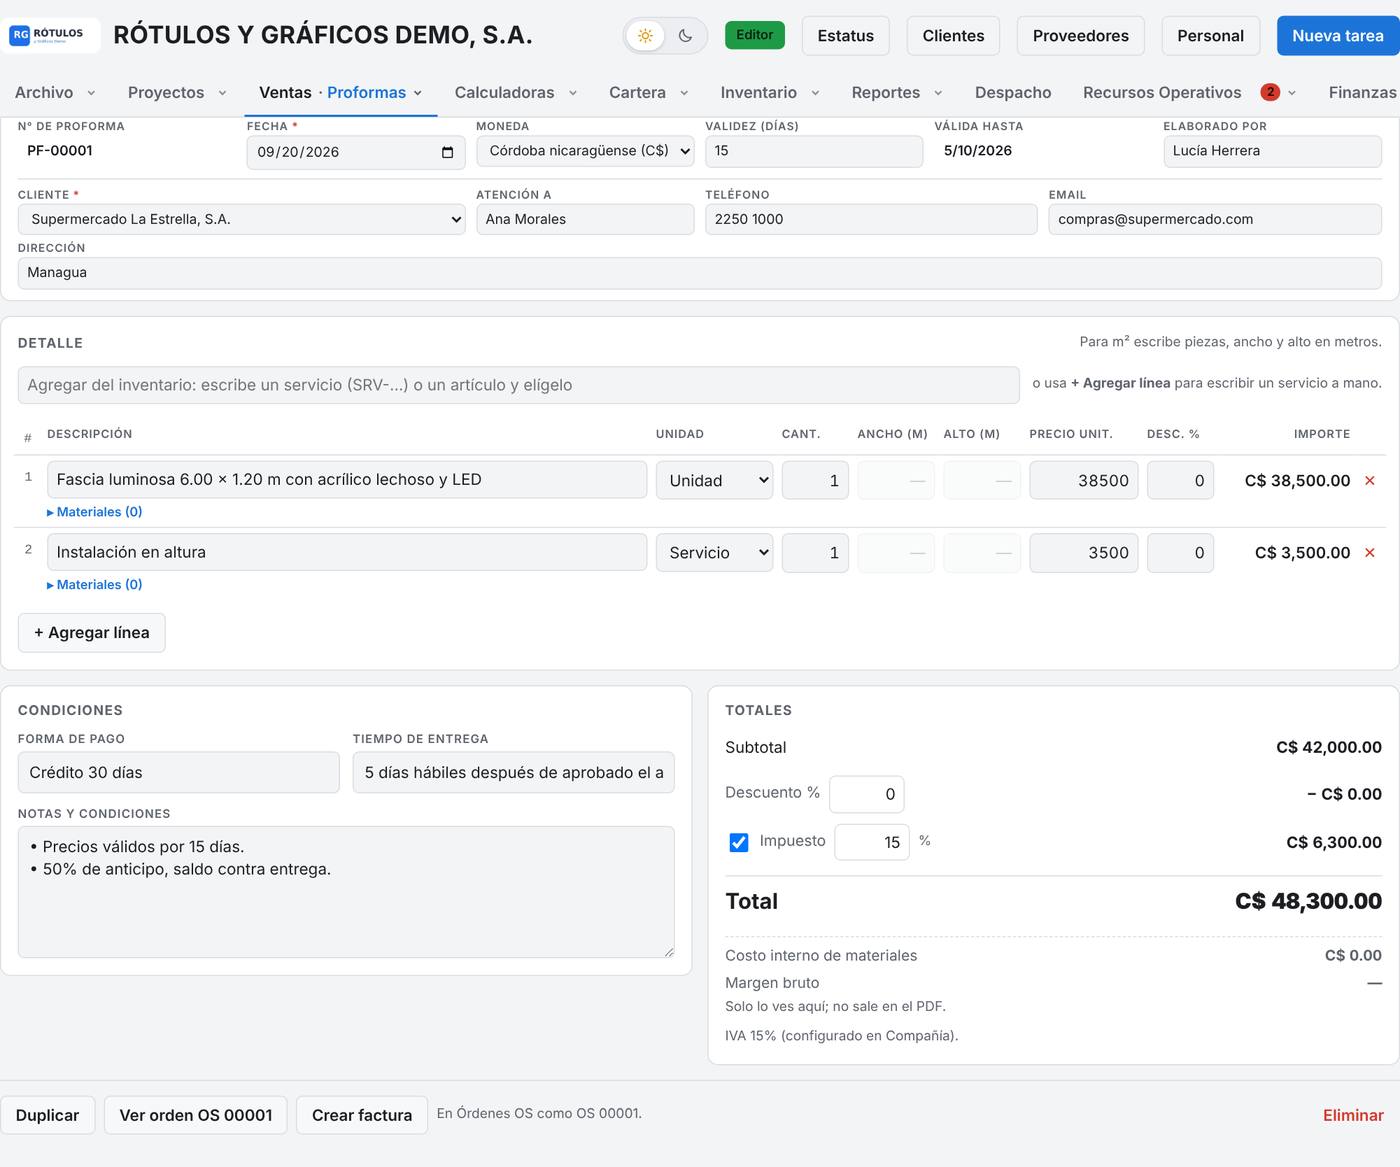Image resolution: width=1400 pixels, height=1167 pixels.
Task: Change unit for Instalación en altura row
Action: [x=714, y=552]
